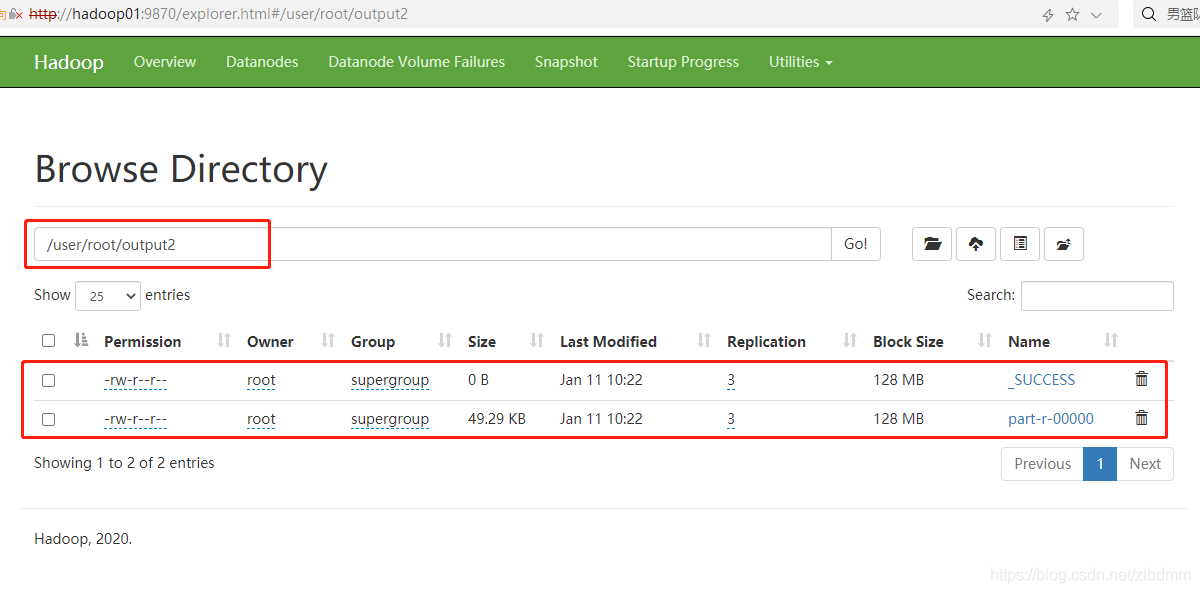The height and width of the screenshot is (593, 1200).
Task: Click the sort order icon beside select-all checkbox
Action: [x=81, y=341]
